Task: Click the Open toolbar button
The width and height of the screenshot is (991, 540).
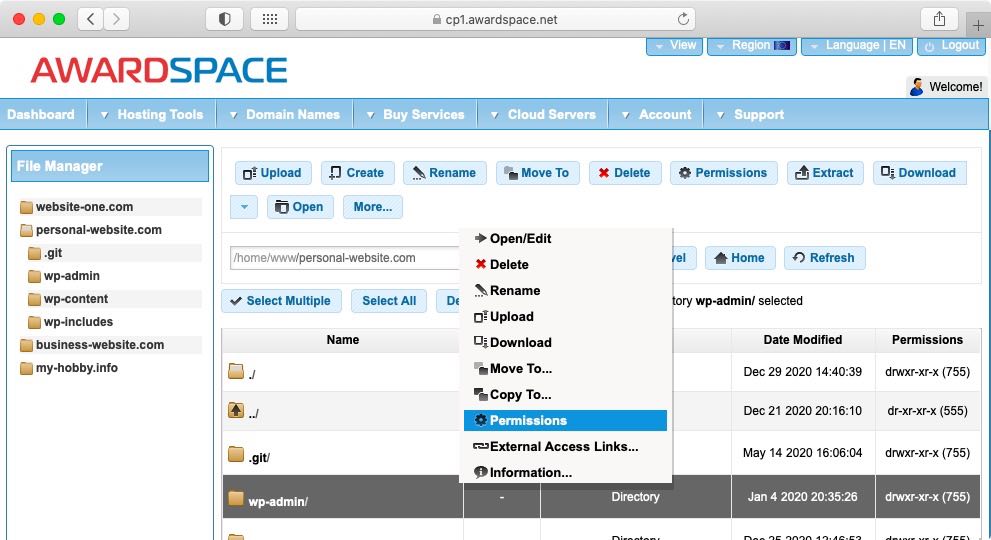Action: 300,207
